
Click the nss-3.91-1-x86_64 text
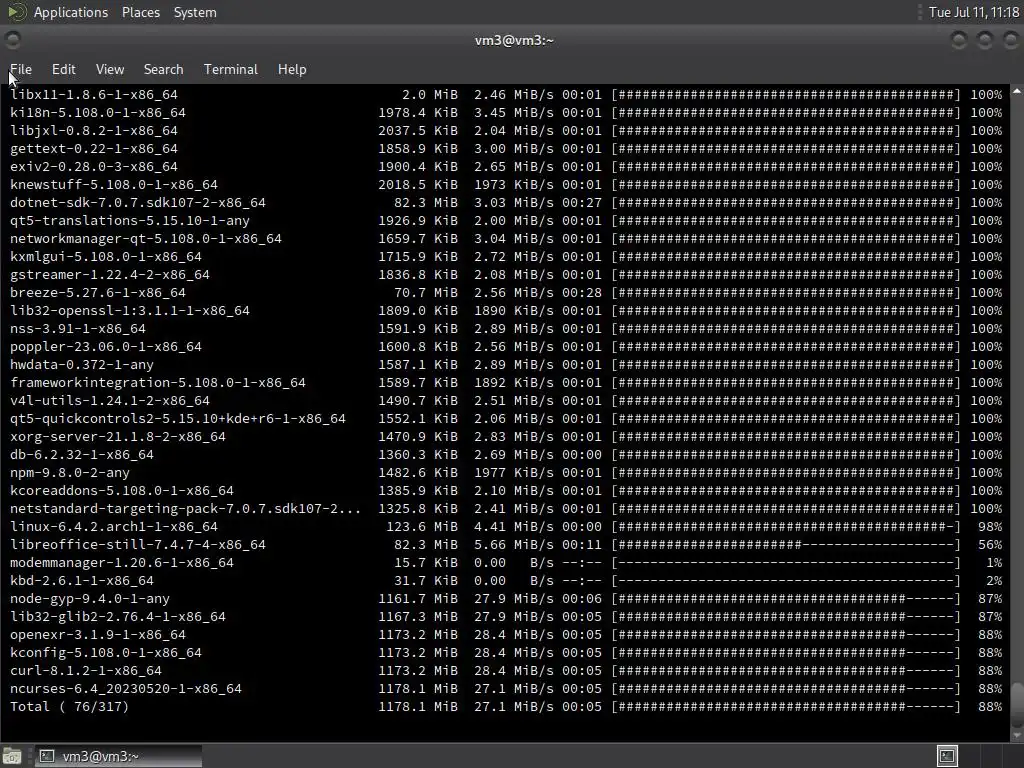(x=78, y=328)
